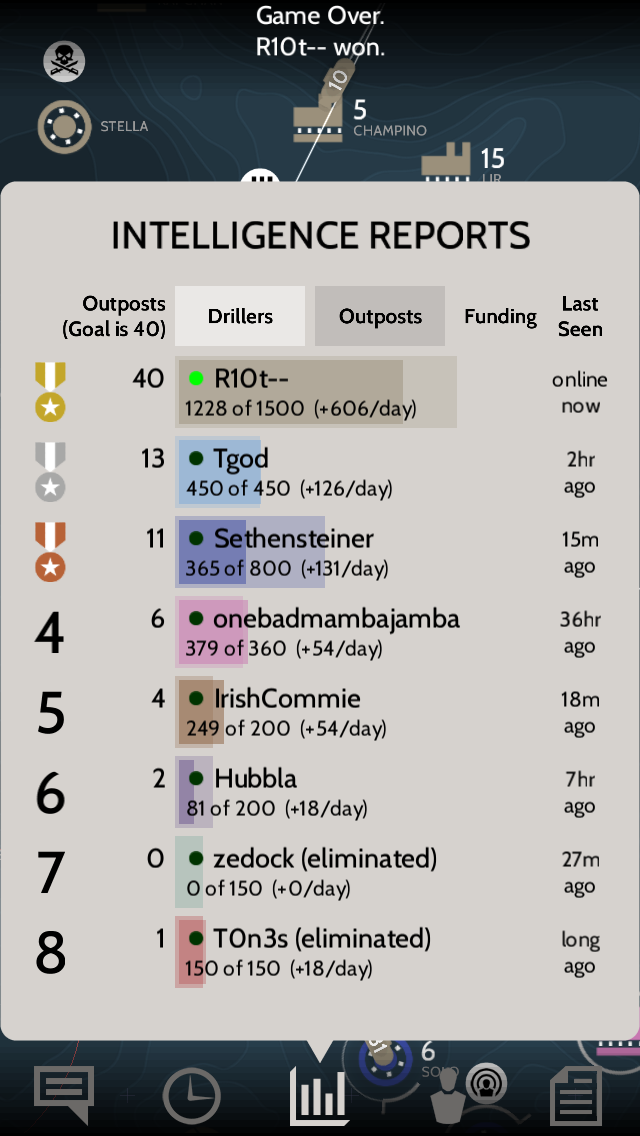The height and width of the screenshot is (1136, 640).
Task: Click Sethensteiner's drillers progress bar
Action: 251,552
